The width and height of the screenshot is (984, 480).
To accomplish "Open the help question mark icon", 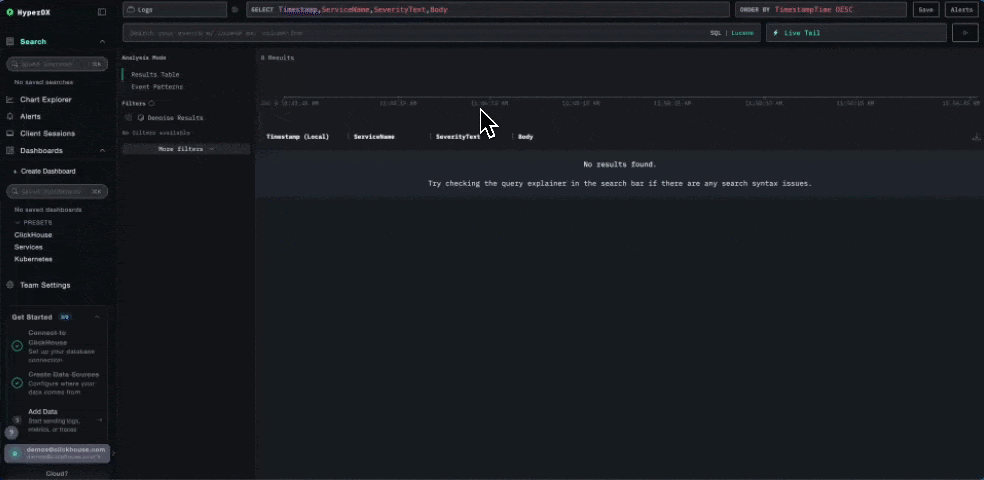I will 12,433.
